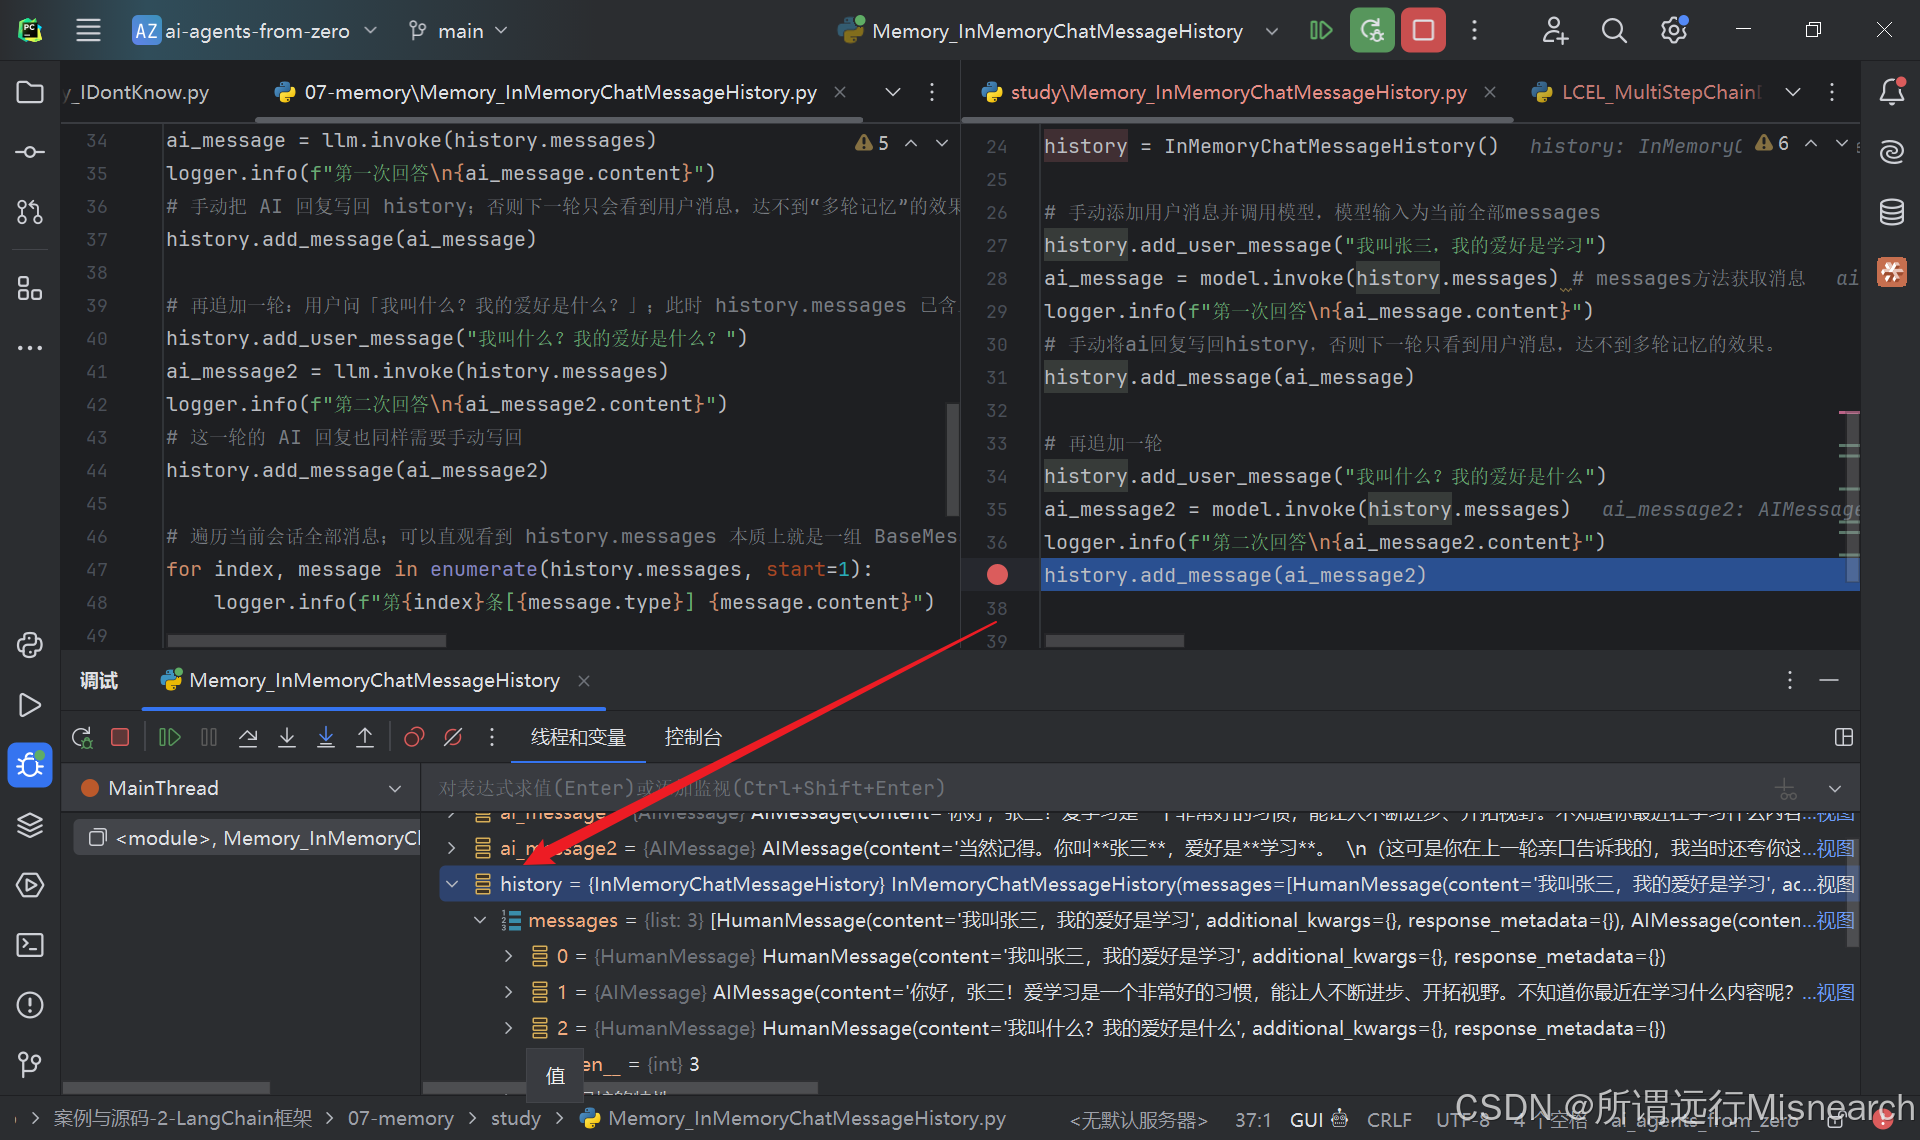Image resolution: width=1920 pixels, height=1140 pixels.
Task: Show hidden tabs in right editor
Action: pyautogui.click(x=1793, y=92)
